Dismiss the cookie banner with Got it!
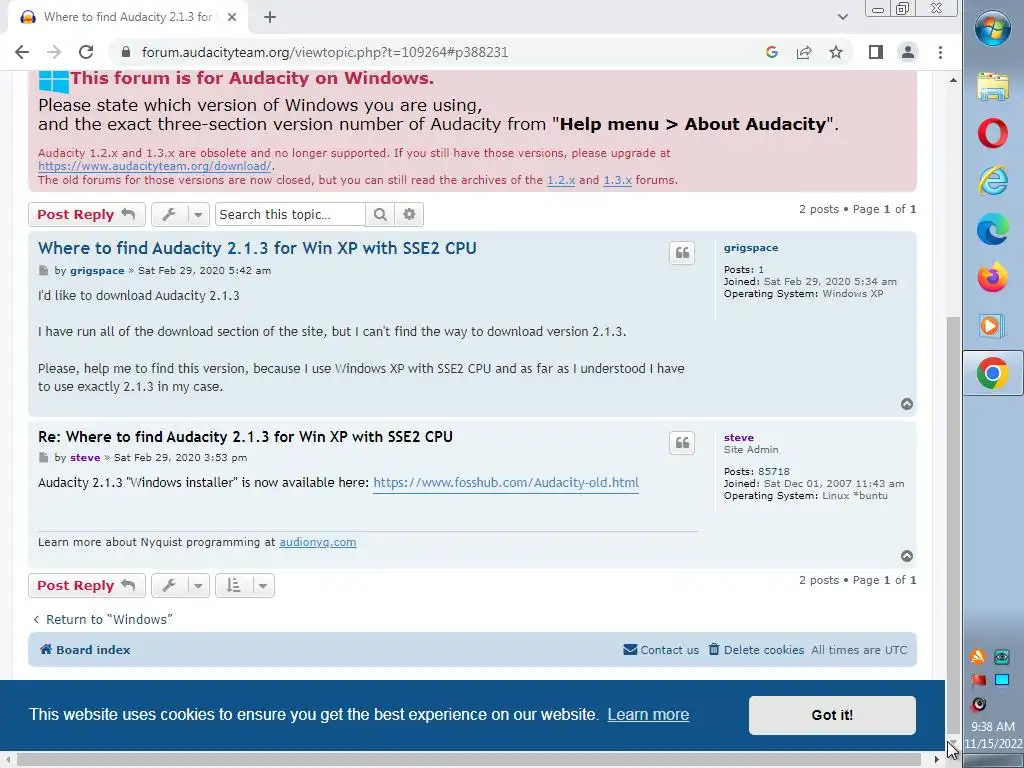This screenshot has width=1024, height=768. [832, 715]
